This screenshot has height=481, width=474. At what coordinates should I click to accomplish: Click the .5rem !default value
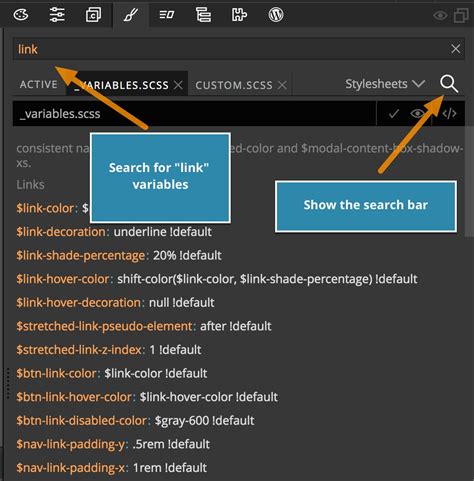coord(171,444)
